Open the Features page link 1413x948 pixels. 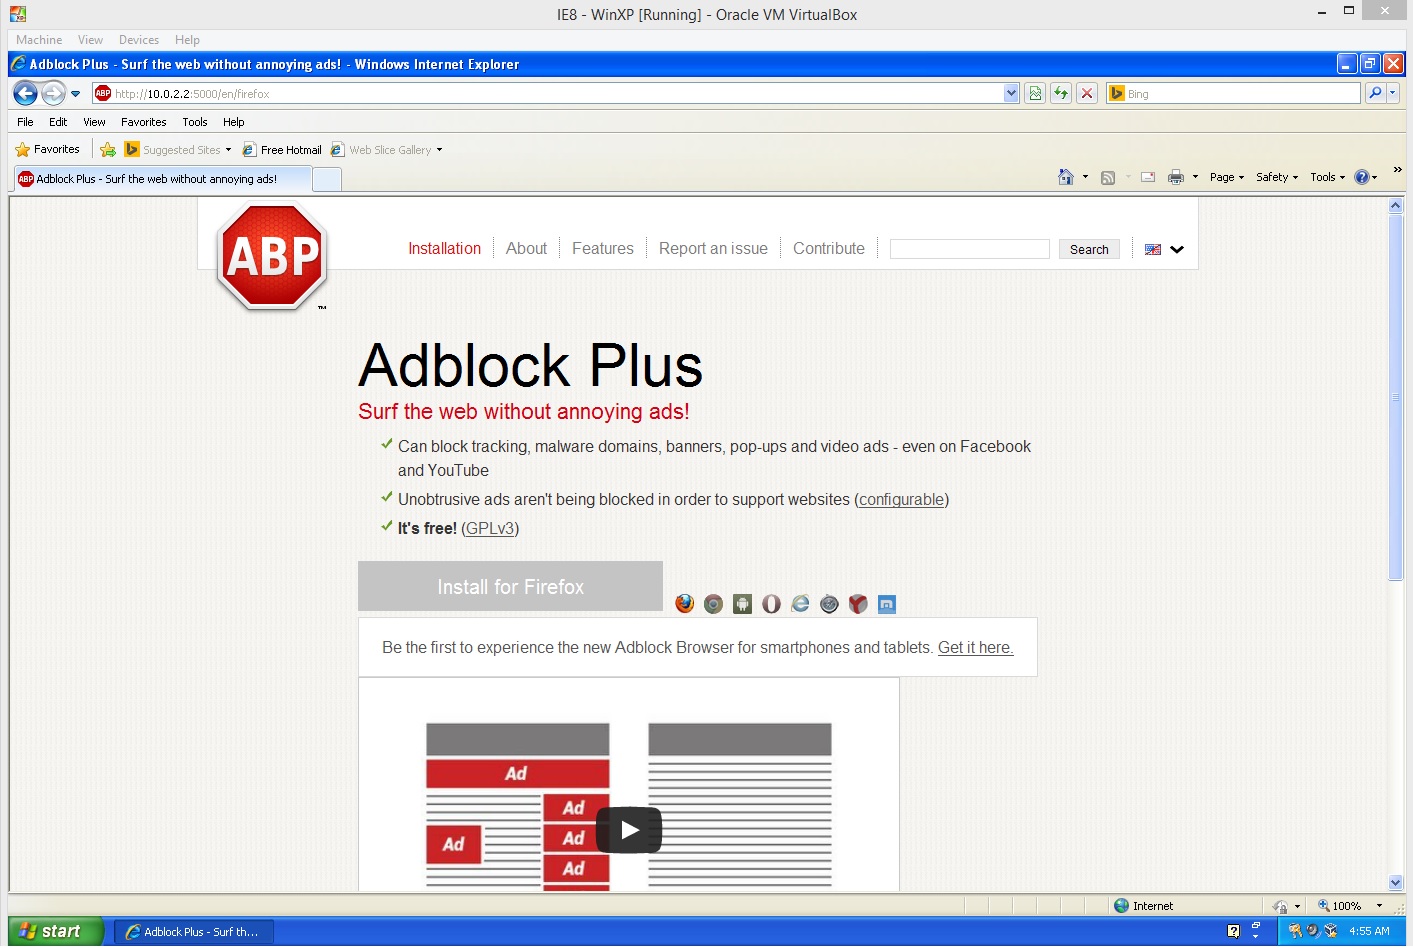603,248
